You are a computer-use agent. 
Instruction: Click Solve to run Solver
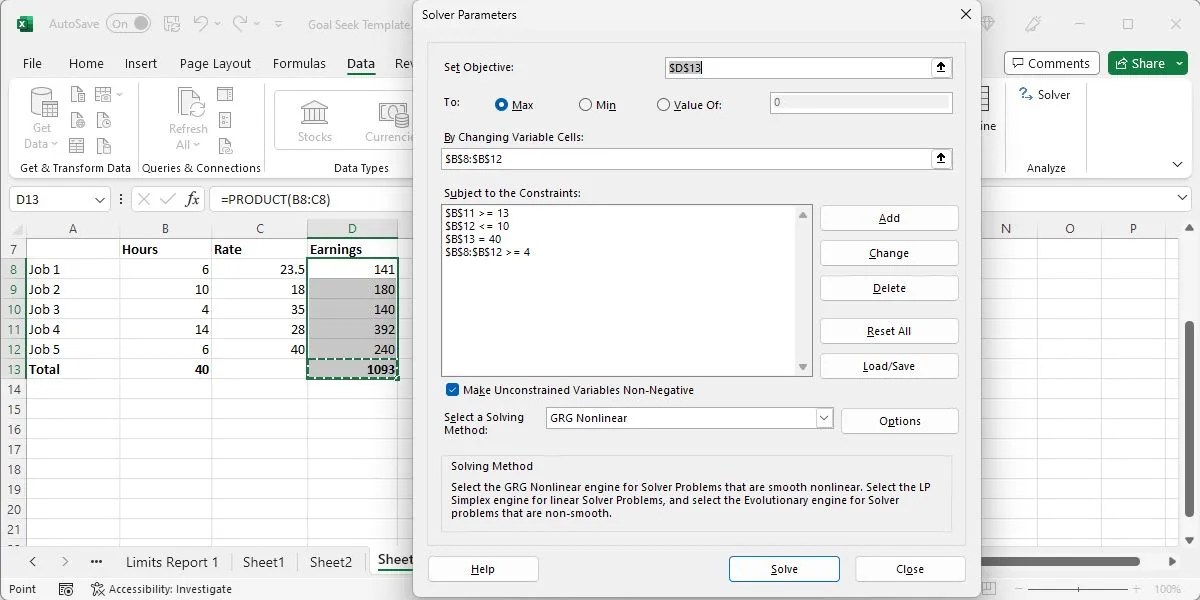pos(784,568)
